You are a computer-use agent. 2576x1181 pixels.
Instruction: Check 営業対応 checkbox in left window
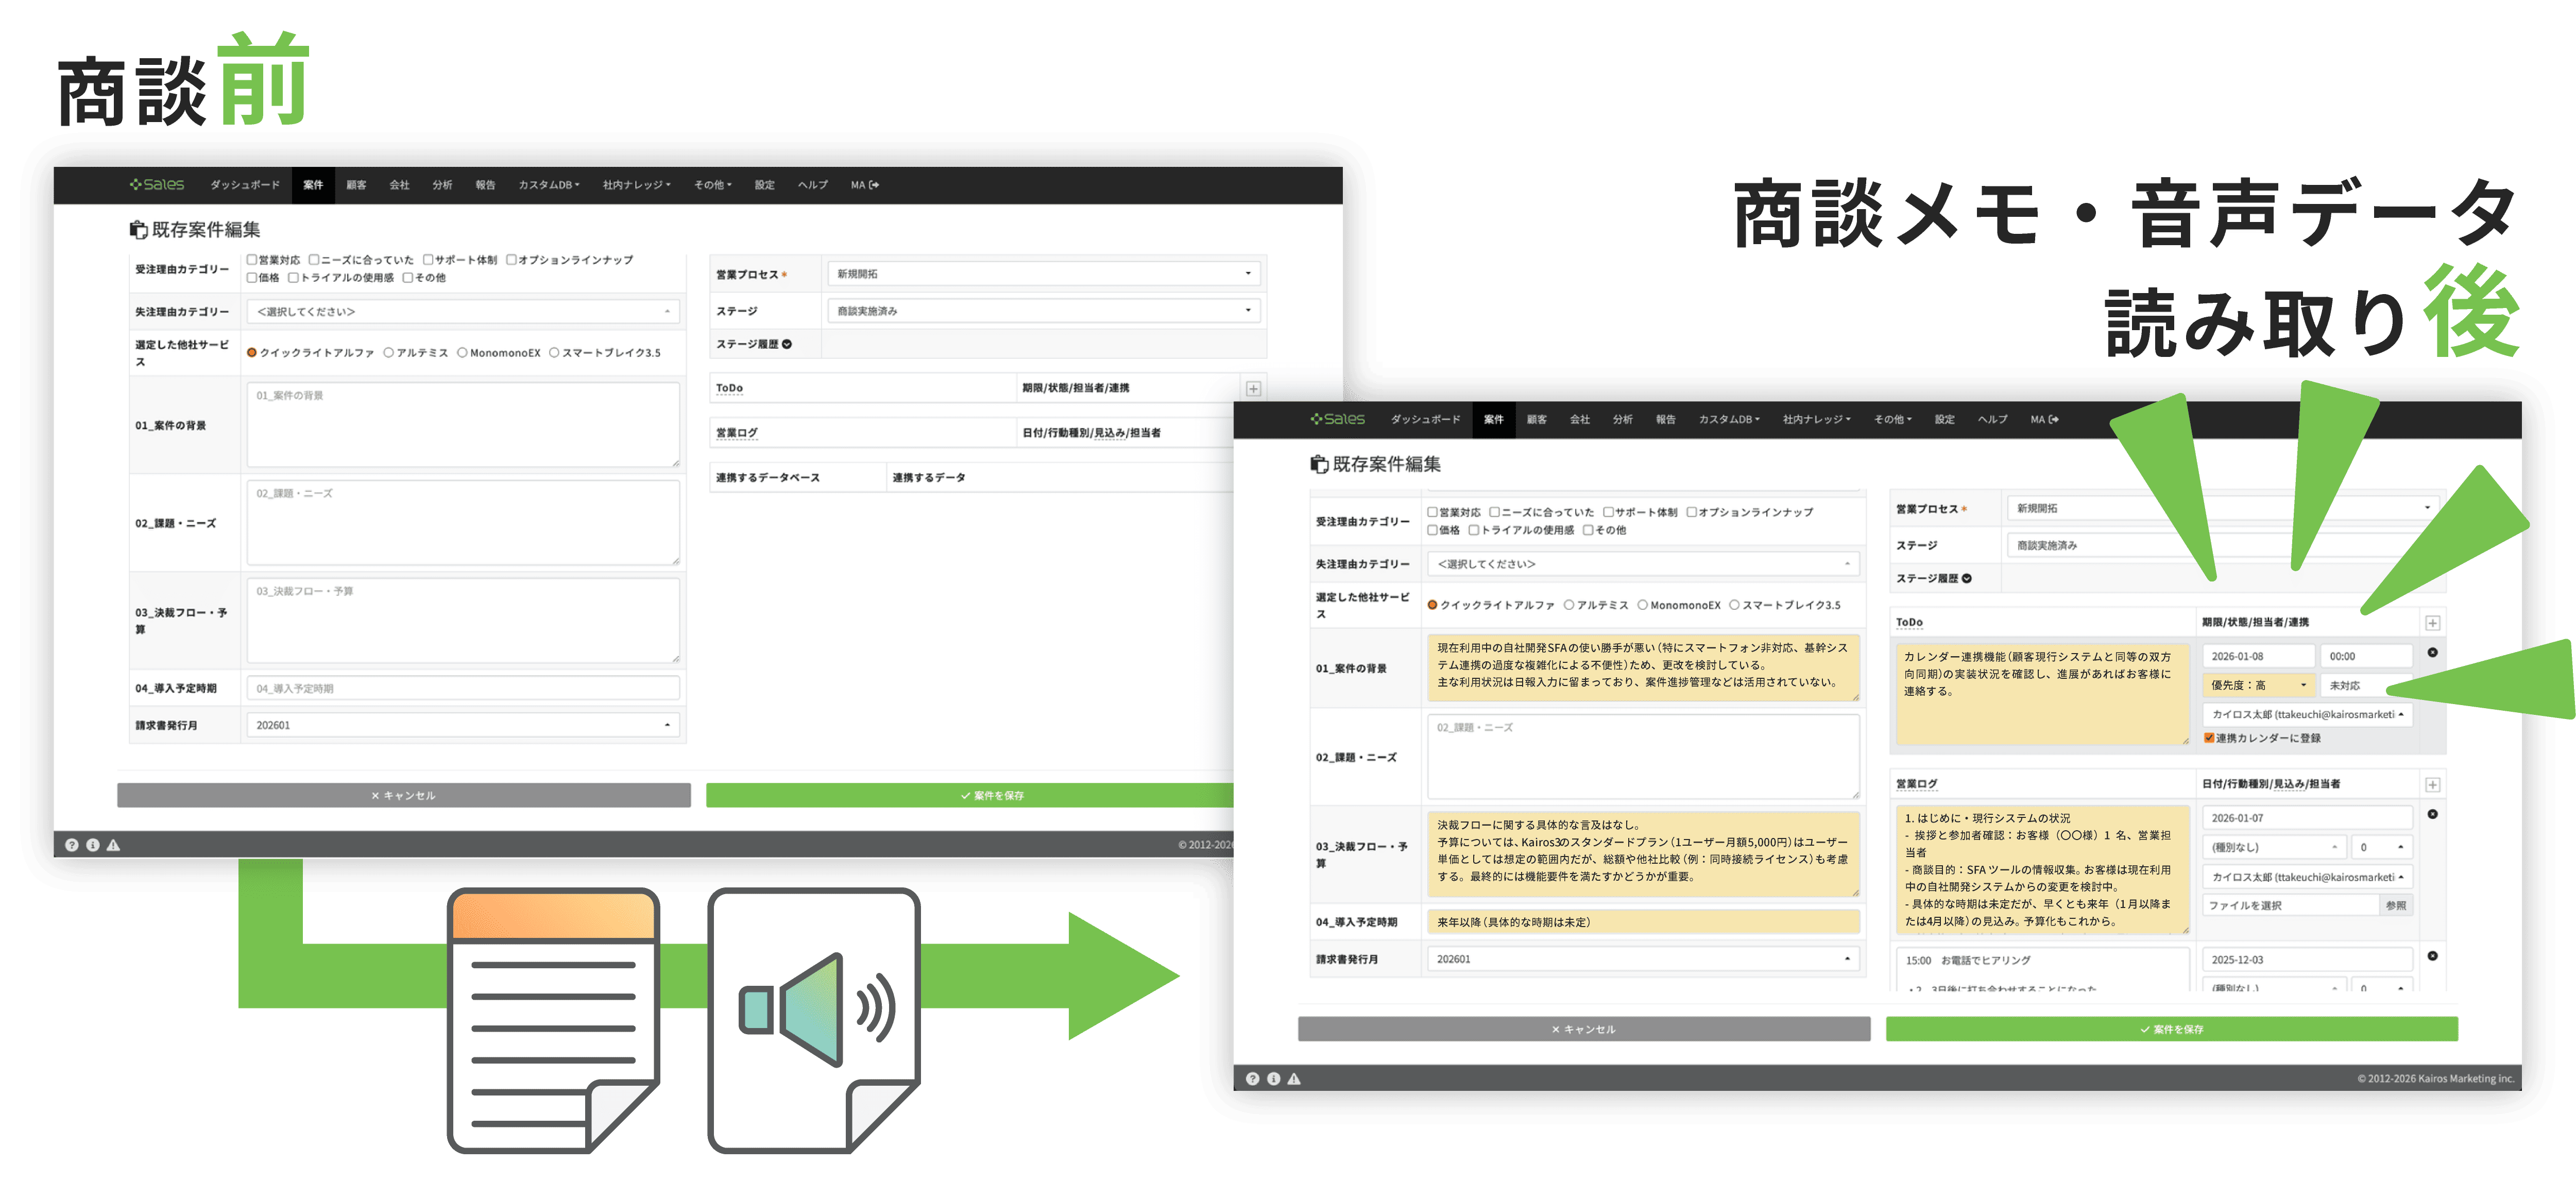252,260
